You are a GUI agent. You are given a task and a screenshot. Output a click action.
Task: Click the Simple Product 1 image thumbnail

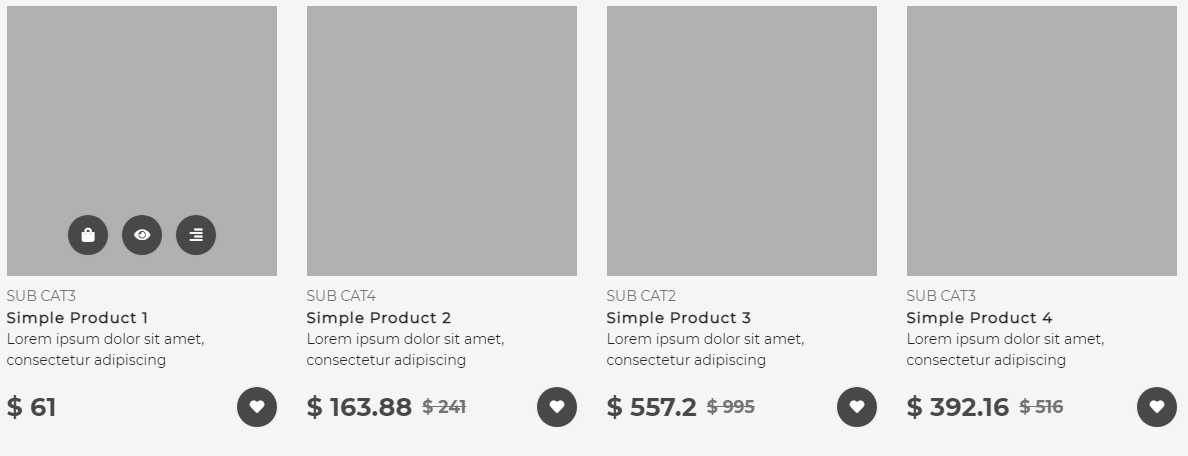142,120
